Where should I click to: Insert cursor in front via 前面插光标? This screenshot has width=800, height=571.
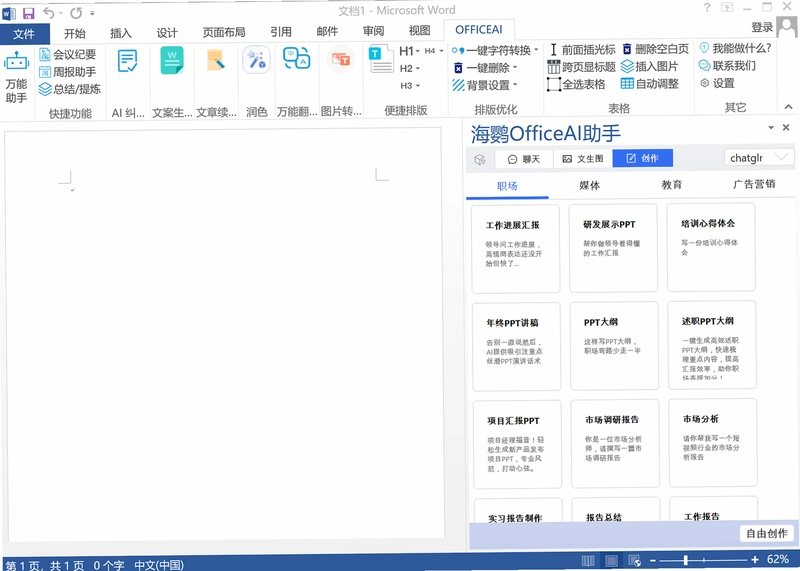(x=582, y=49)
